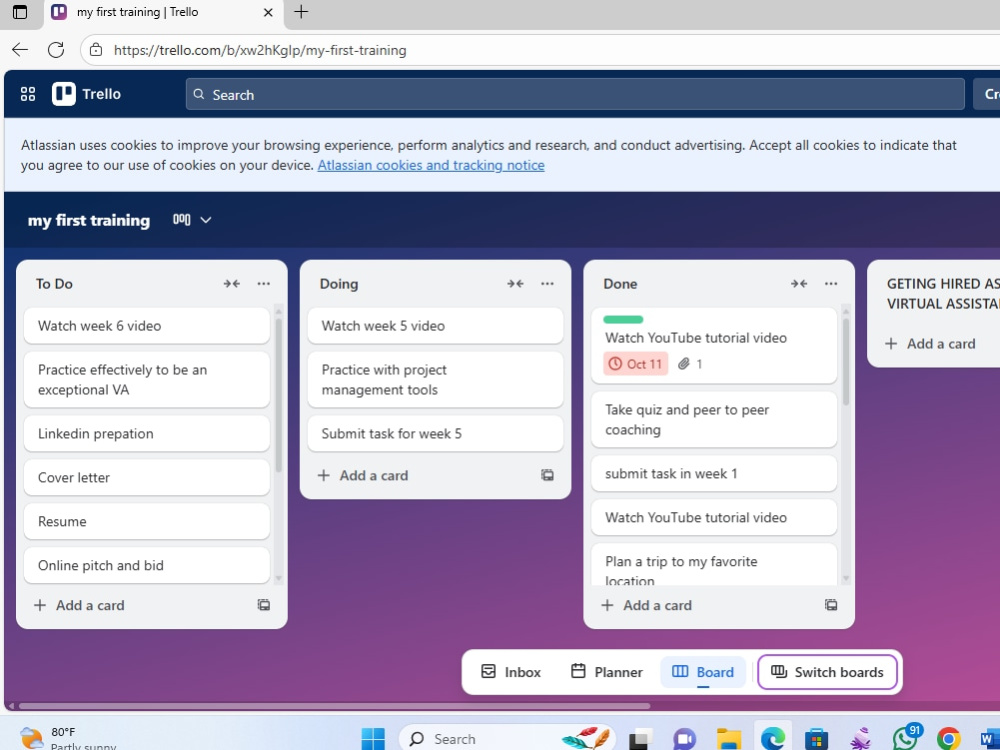Open Plan a trip to my favorite location card
Image resolution: width=1000 pixels, height=750 pixels.
714,565
